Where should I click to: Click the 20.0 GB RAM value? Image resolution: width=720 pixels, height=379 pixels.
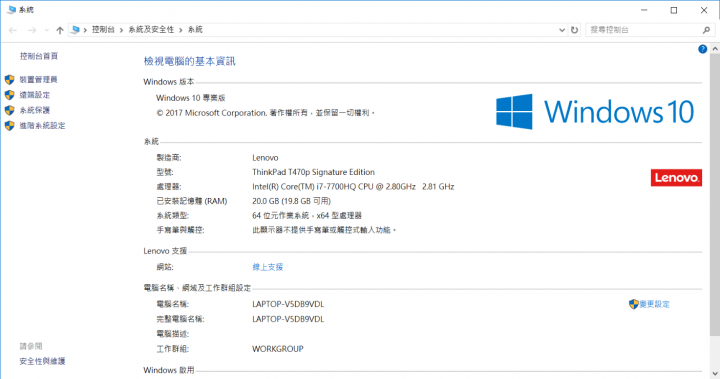pos(291,201)
